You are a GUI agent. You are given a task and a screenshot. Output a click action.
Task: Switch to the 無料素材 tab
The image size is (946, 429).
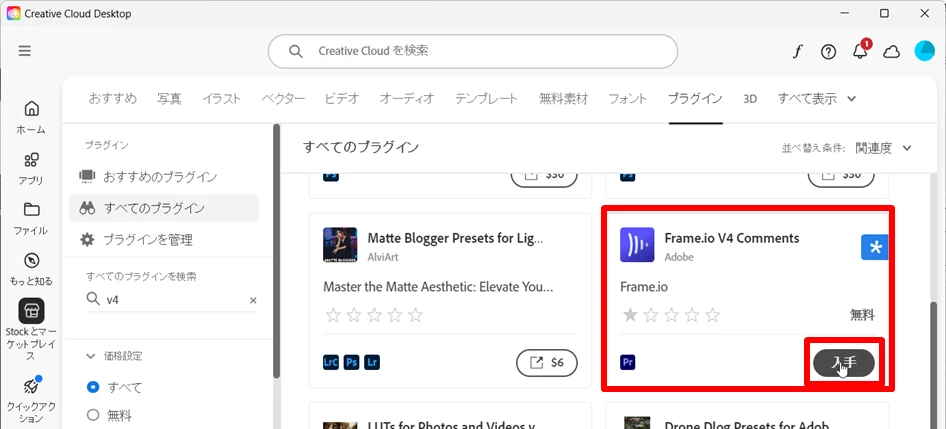click(563, 99)
